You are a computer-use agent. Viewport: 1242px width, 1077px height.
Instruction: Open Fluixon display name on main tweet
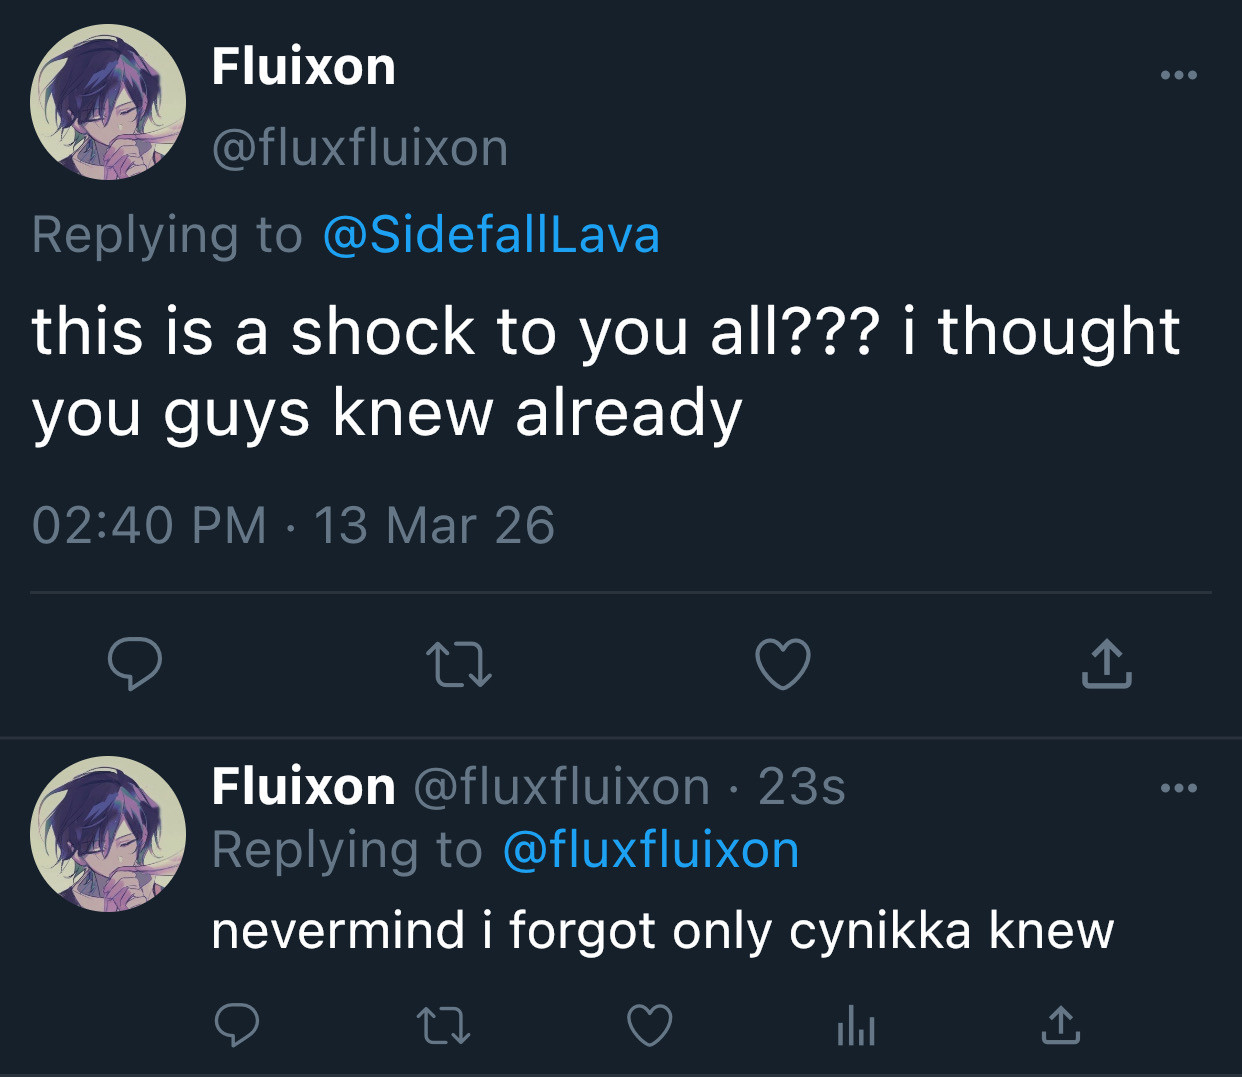coord(303,67)
